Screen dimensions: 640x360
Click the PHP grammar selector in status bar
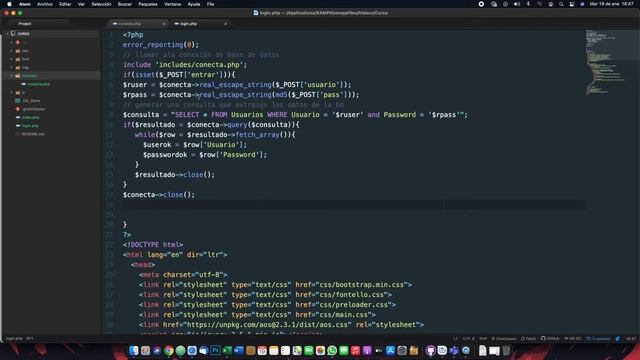coord(483,338)
